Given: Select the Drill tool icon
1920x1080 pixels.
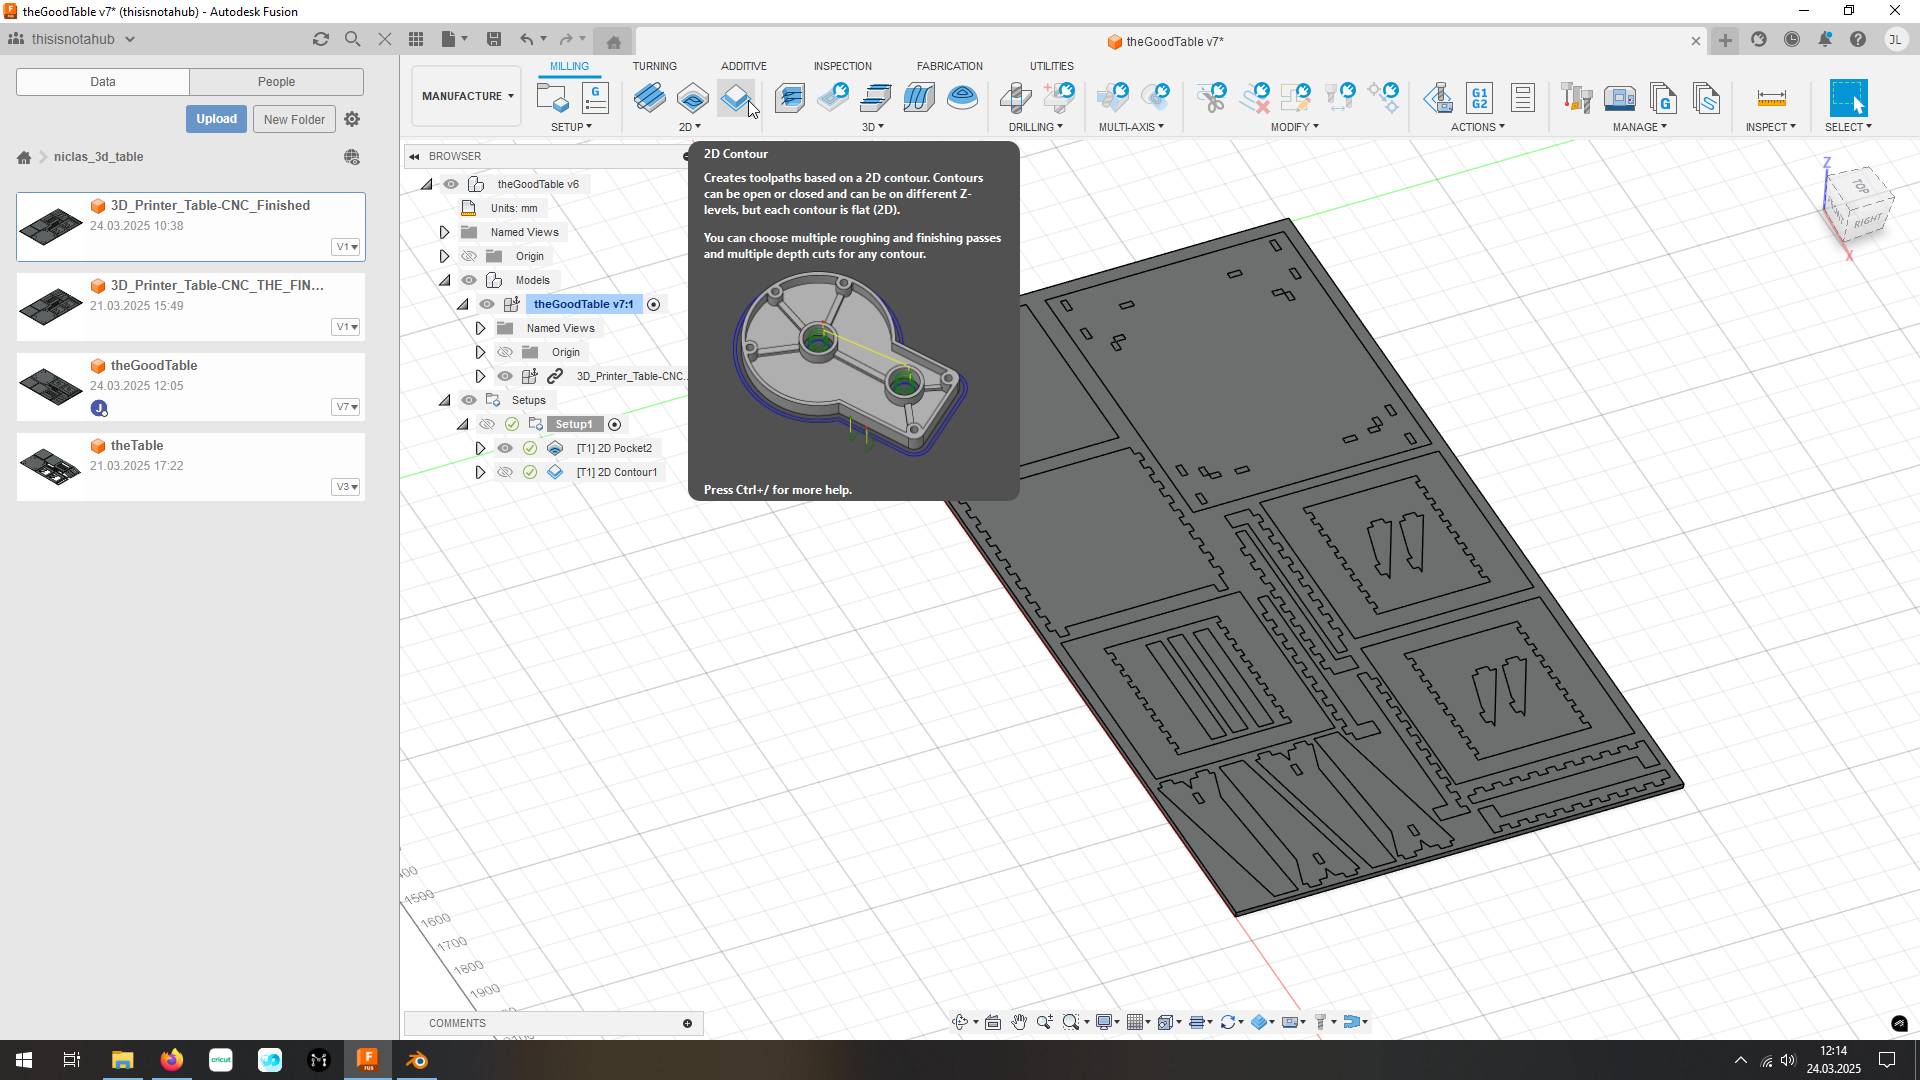Looking at the screenshot, I should tap(1015, 98).
